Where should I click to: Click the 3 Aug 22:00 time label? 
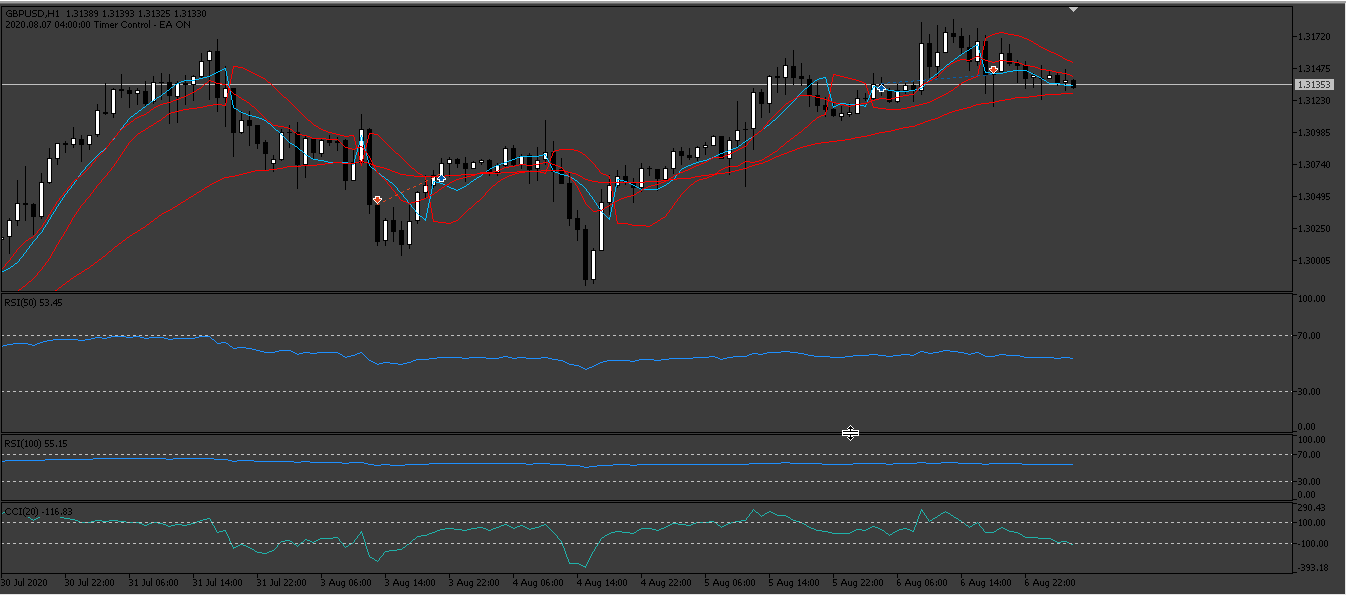coord(474,582)
